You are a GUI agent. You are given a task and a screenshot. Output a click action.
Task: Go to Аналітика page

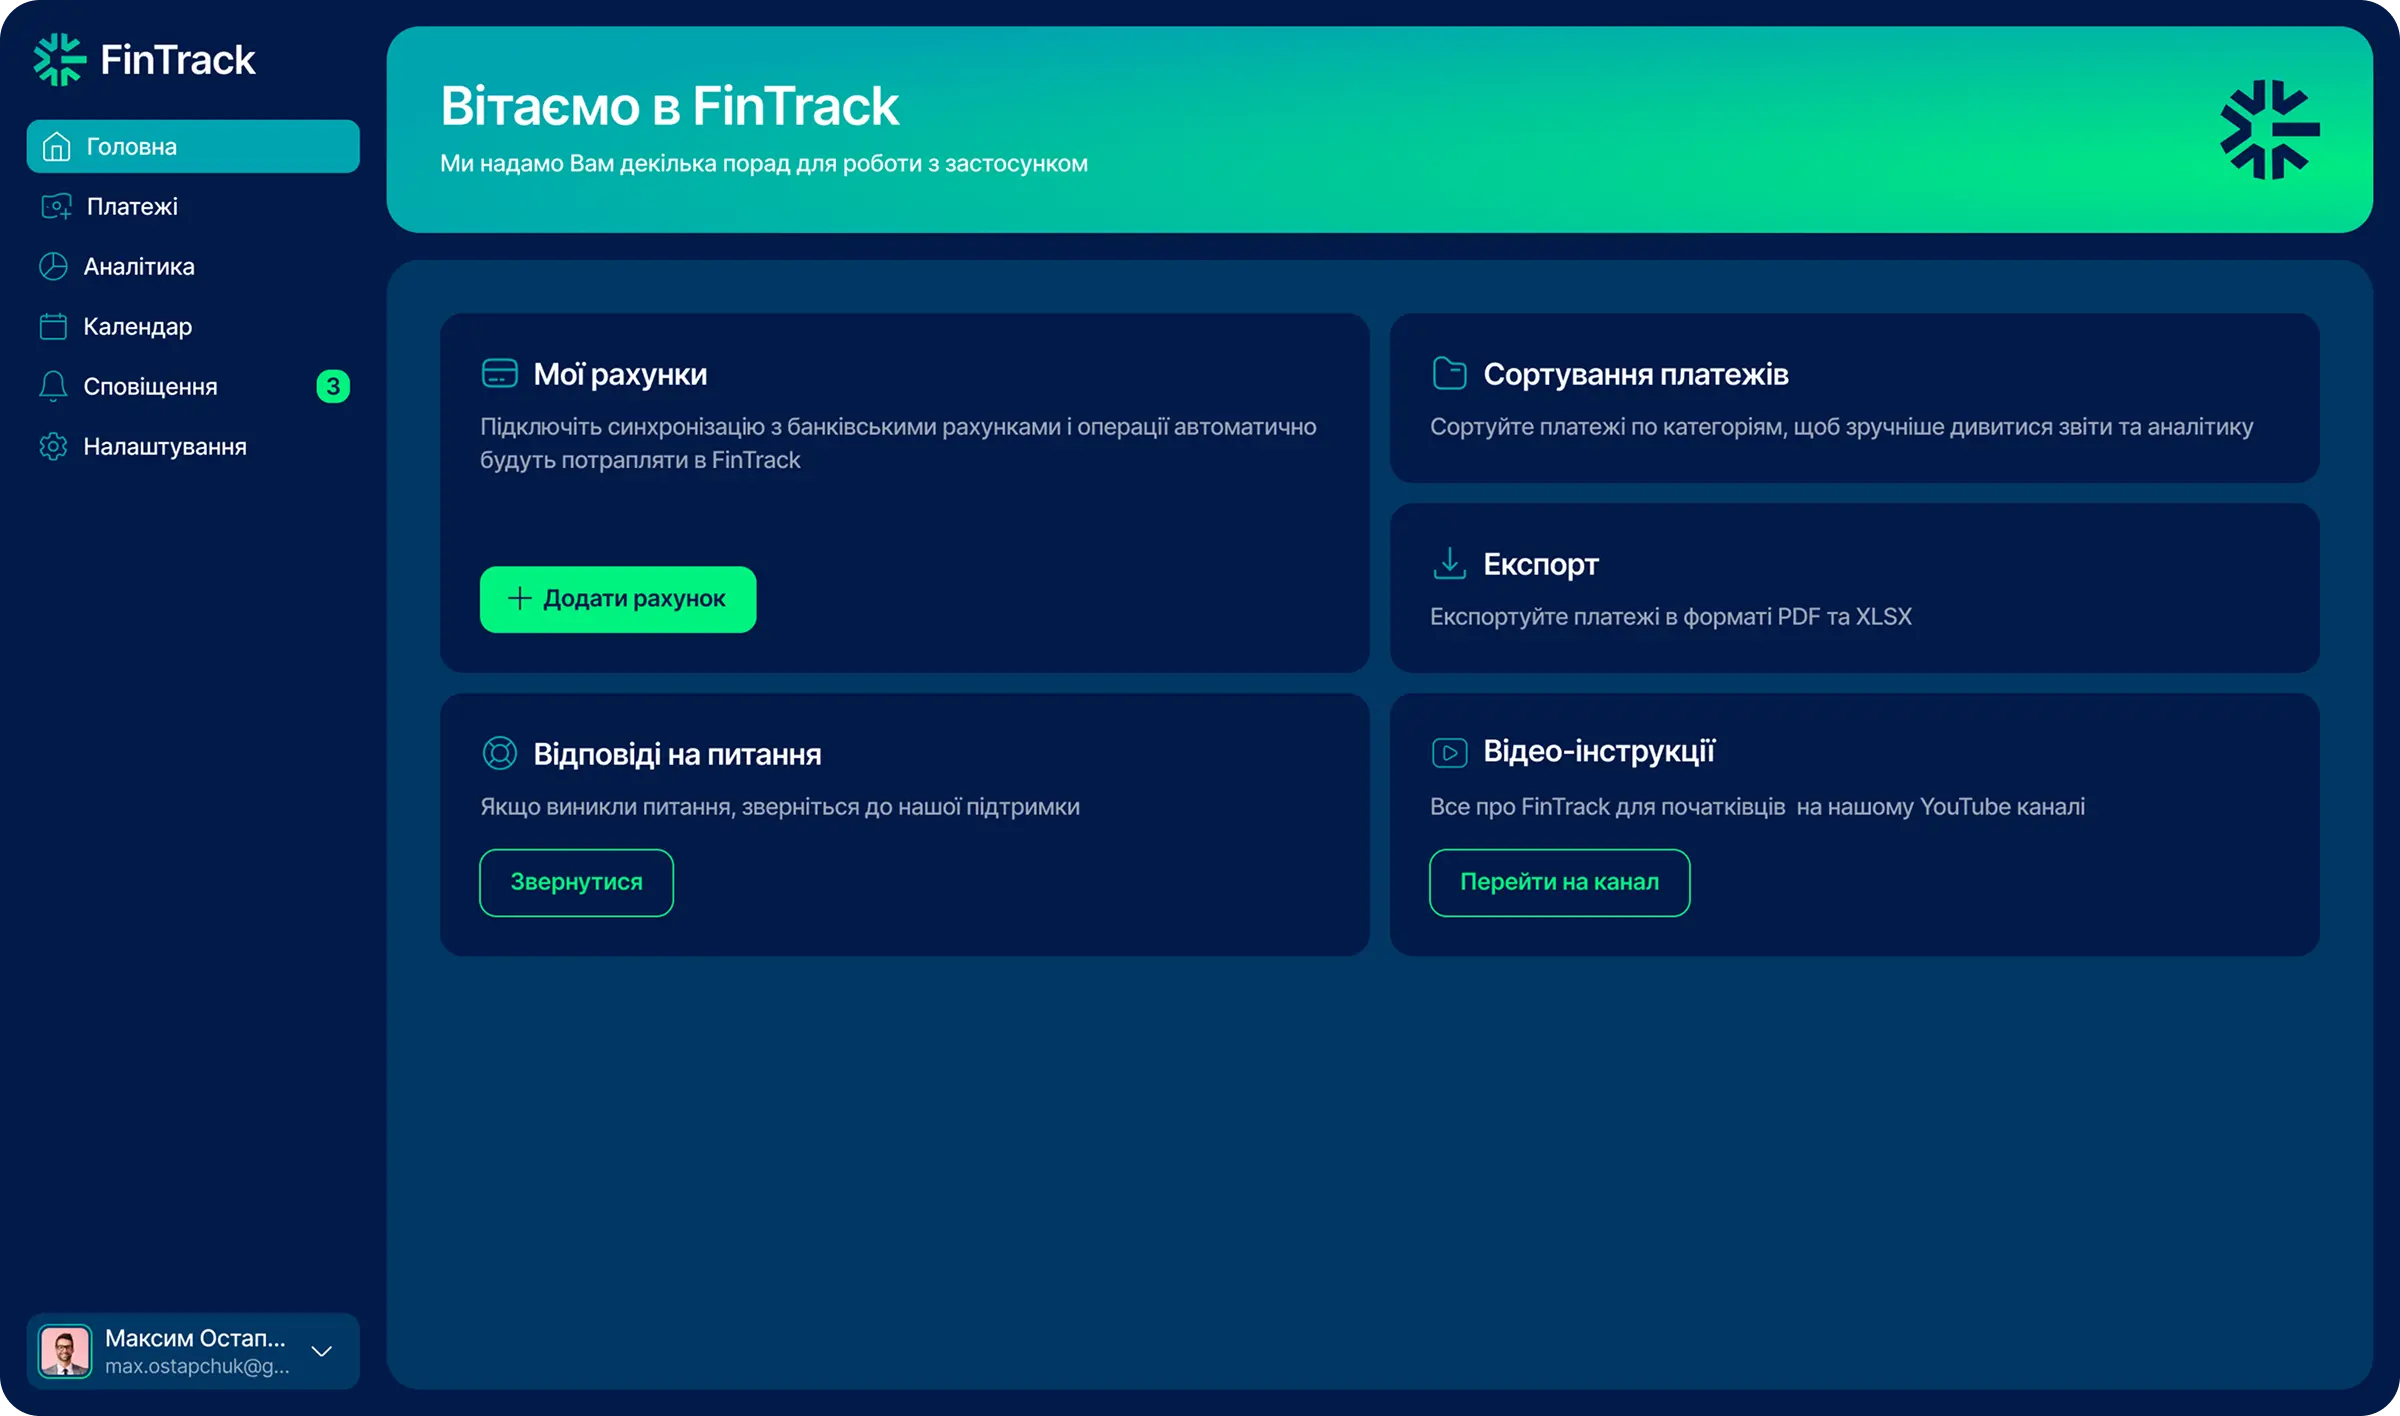[x=193, y=267]
